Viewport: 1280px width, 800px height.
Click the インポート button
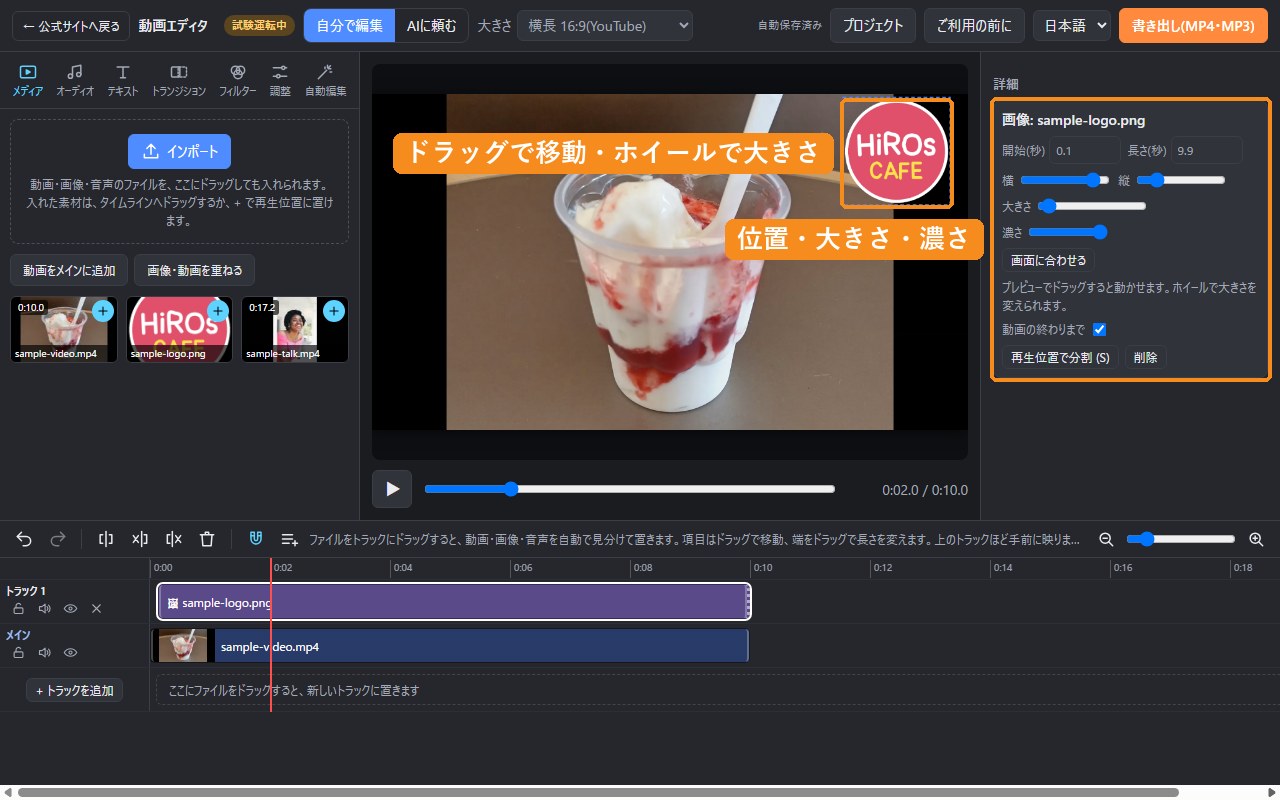180,151
